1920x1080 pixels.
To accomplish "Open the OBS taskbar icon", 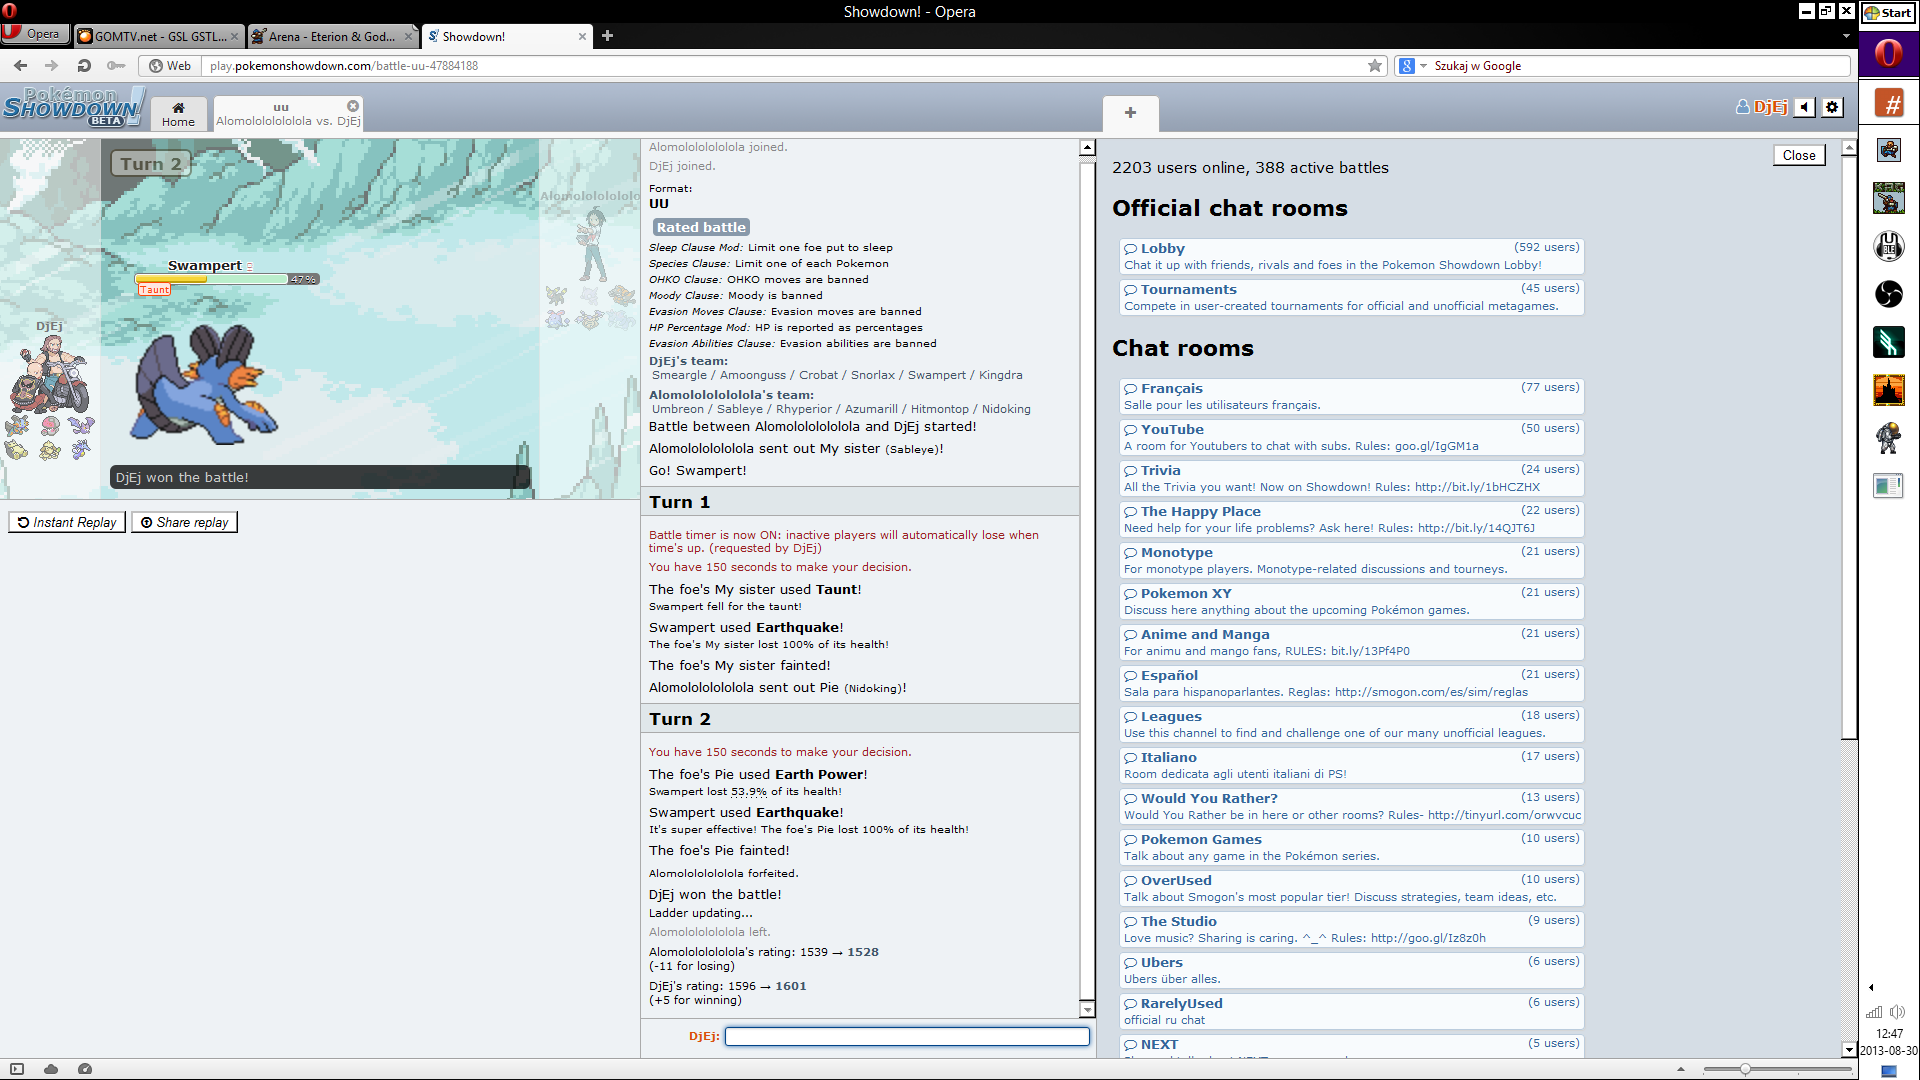I will tap(1888, 294).
